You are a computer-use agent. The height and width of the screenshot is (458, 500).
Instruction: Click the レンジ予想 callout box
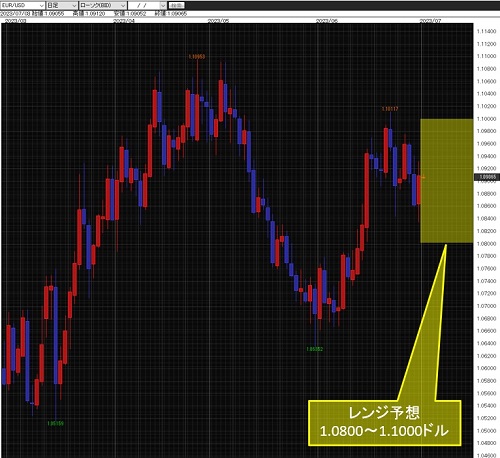384,423
